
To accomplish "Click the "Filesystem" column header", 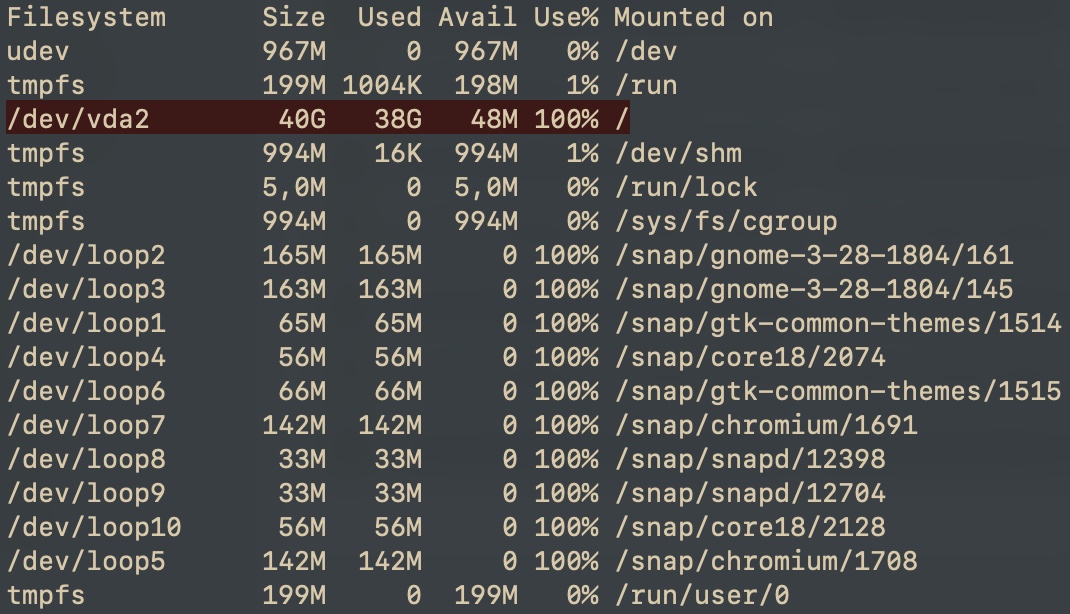I will click(x=86, y=17).
